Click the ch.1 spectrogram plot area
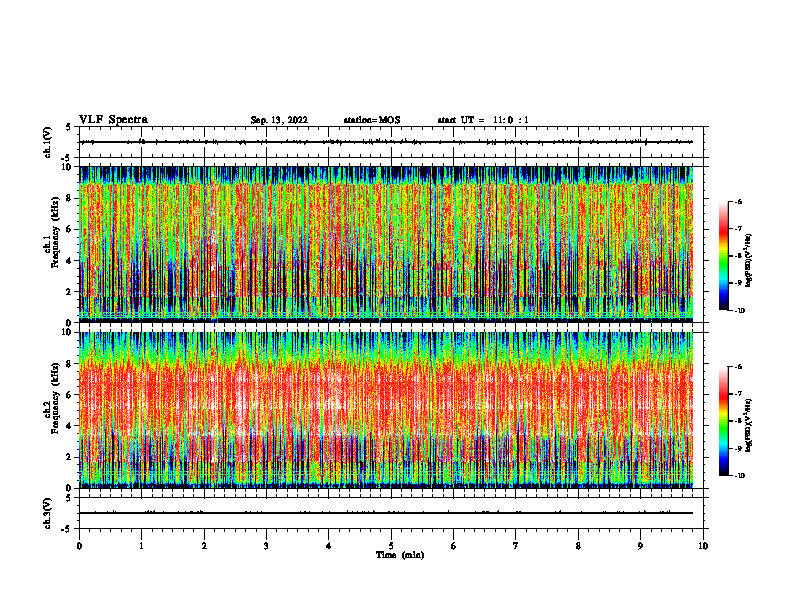The image size is (792, 612). tap(386, 244)
